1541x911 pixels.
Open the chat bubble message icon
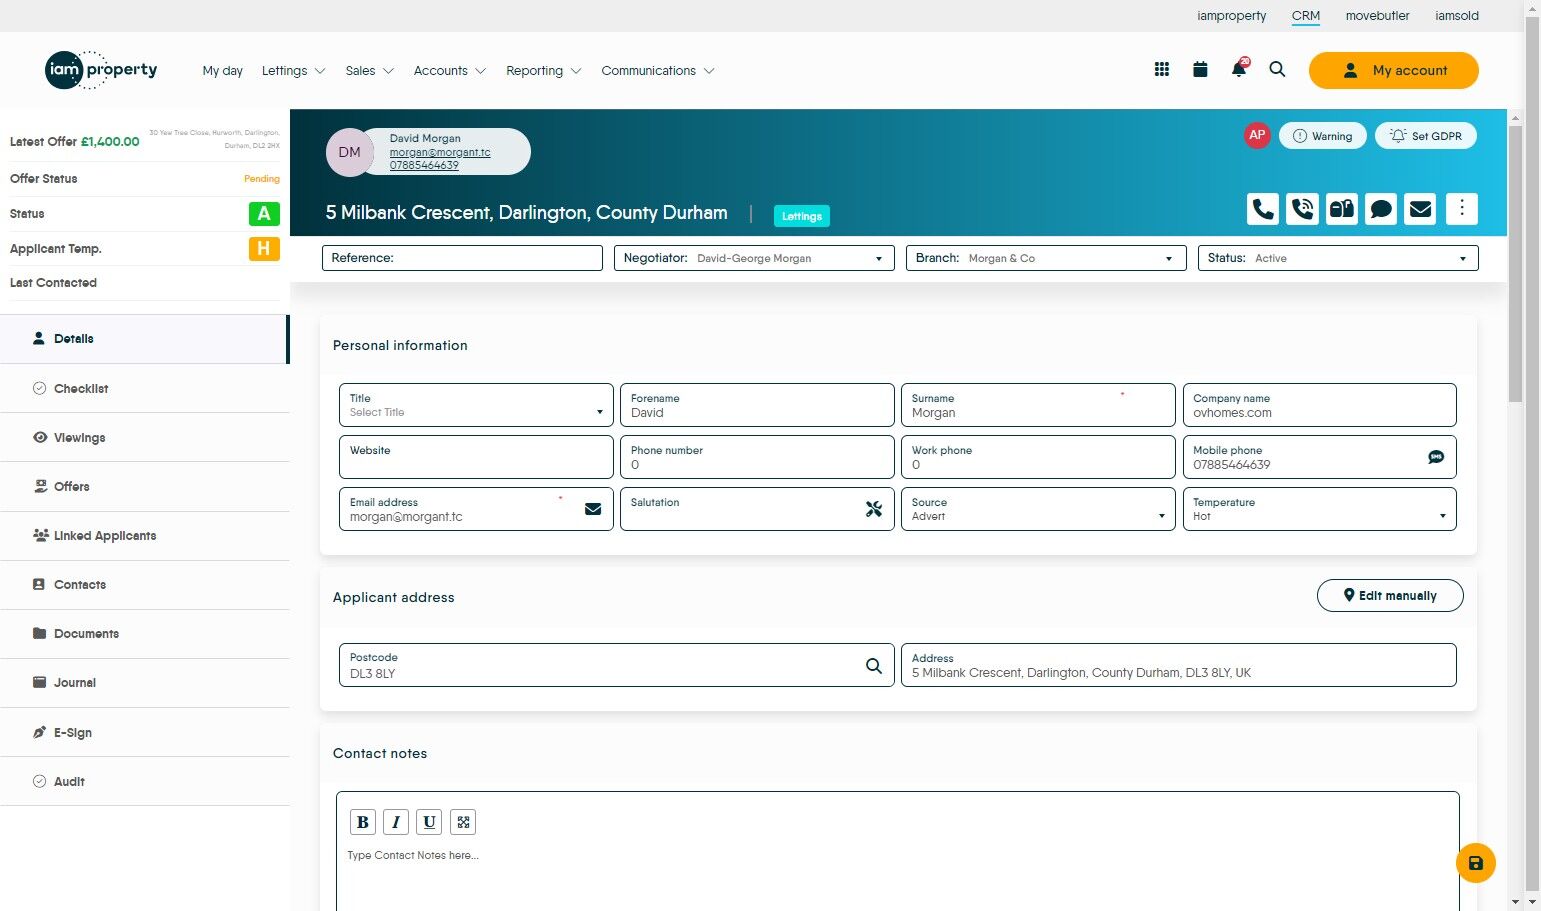point(1381,209)
